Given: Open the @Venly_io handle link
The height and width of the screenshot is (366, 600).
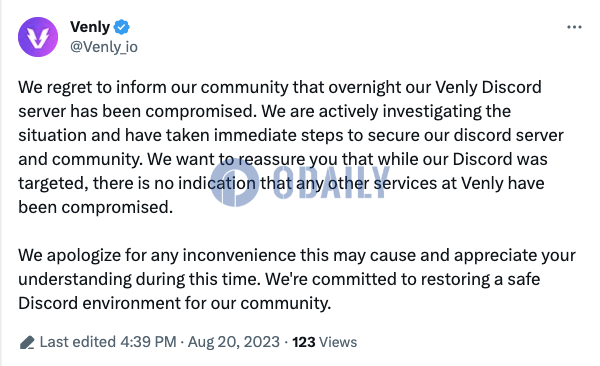Looking at the screenshot, I should coord(104,47).
